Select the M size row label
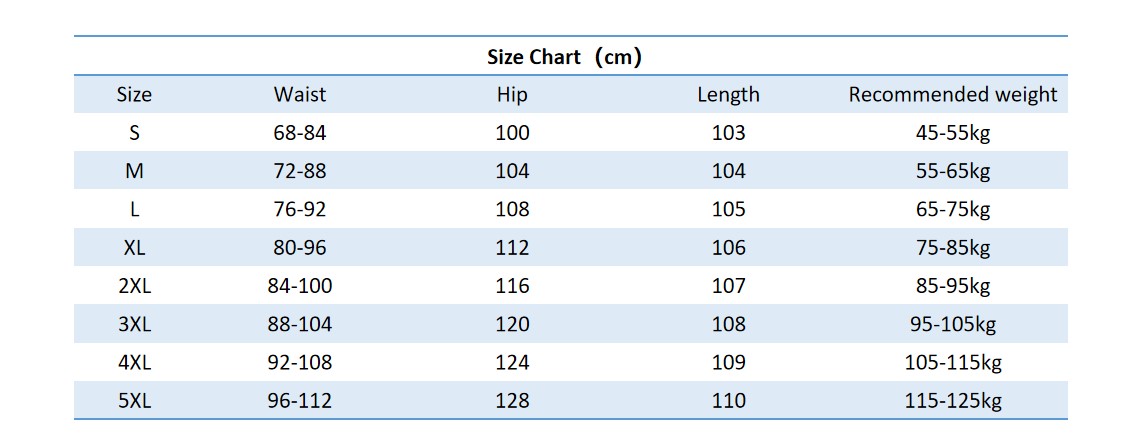 (135, 171)
